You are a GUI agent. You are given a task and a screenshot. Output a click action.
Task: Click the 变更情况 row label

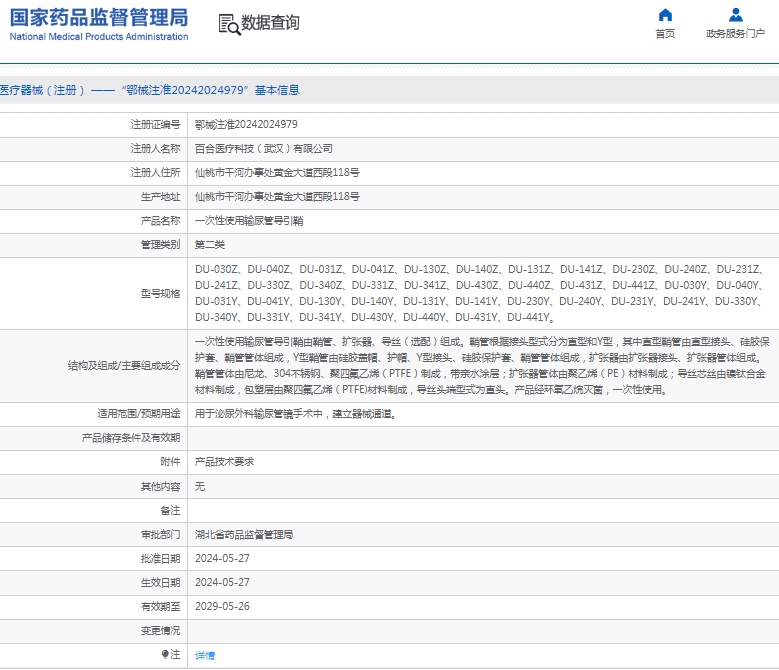160,631
